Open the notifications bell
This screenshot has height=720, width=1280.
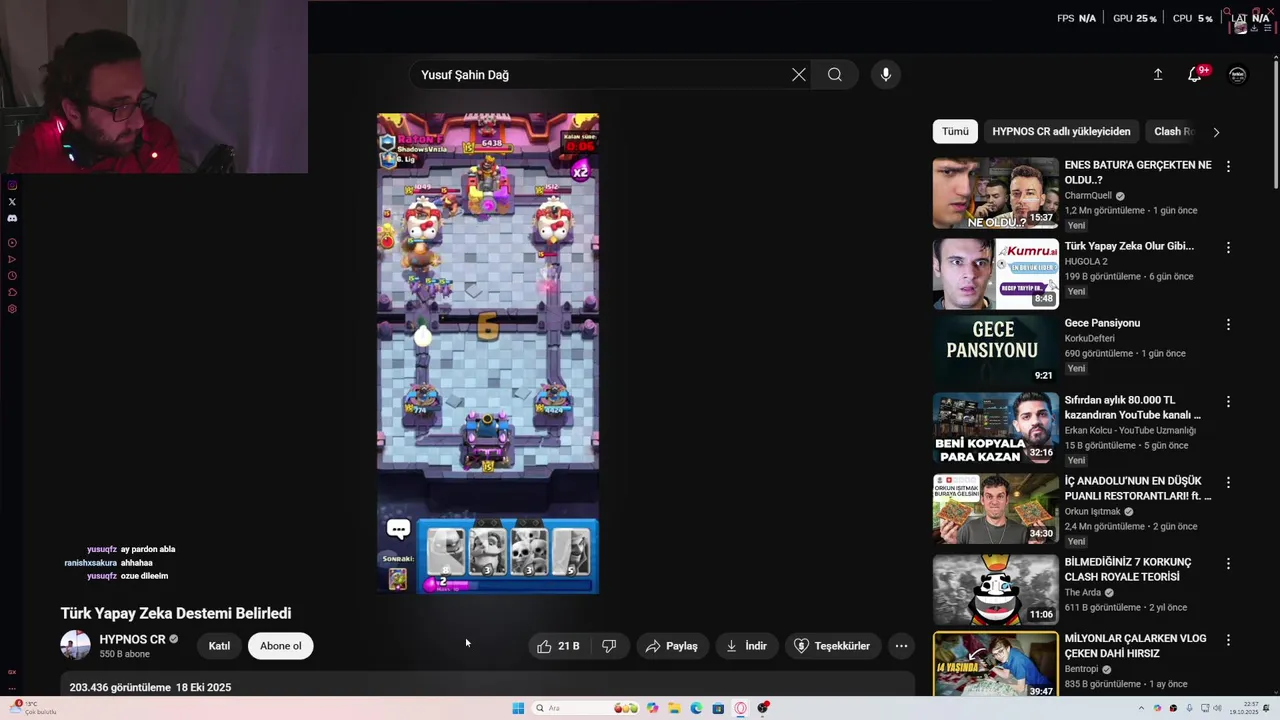tap(1195, 75)
